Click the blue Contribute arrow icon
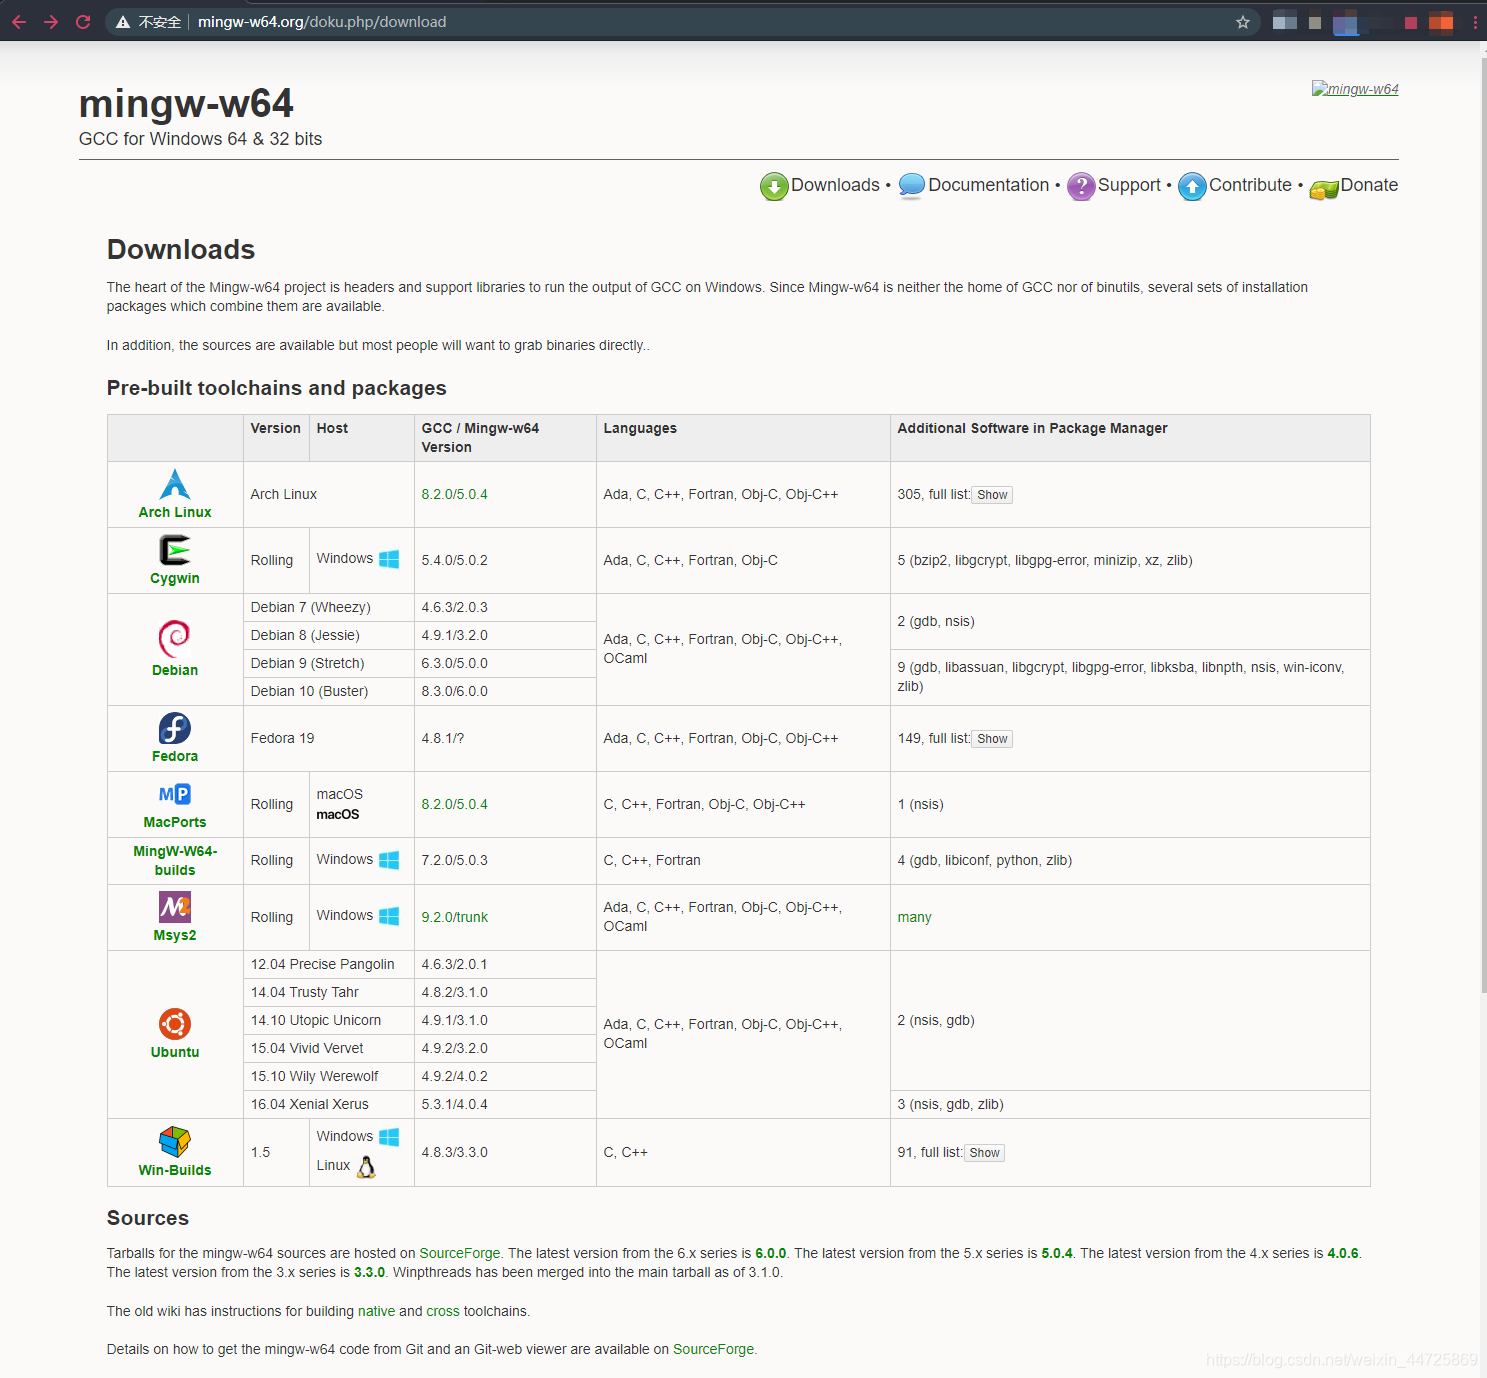 1192,186
